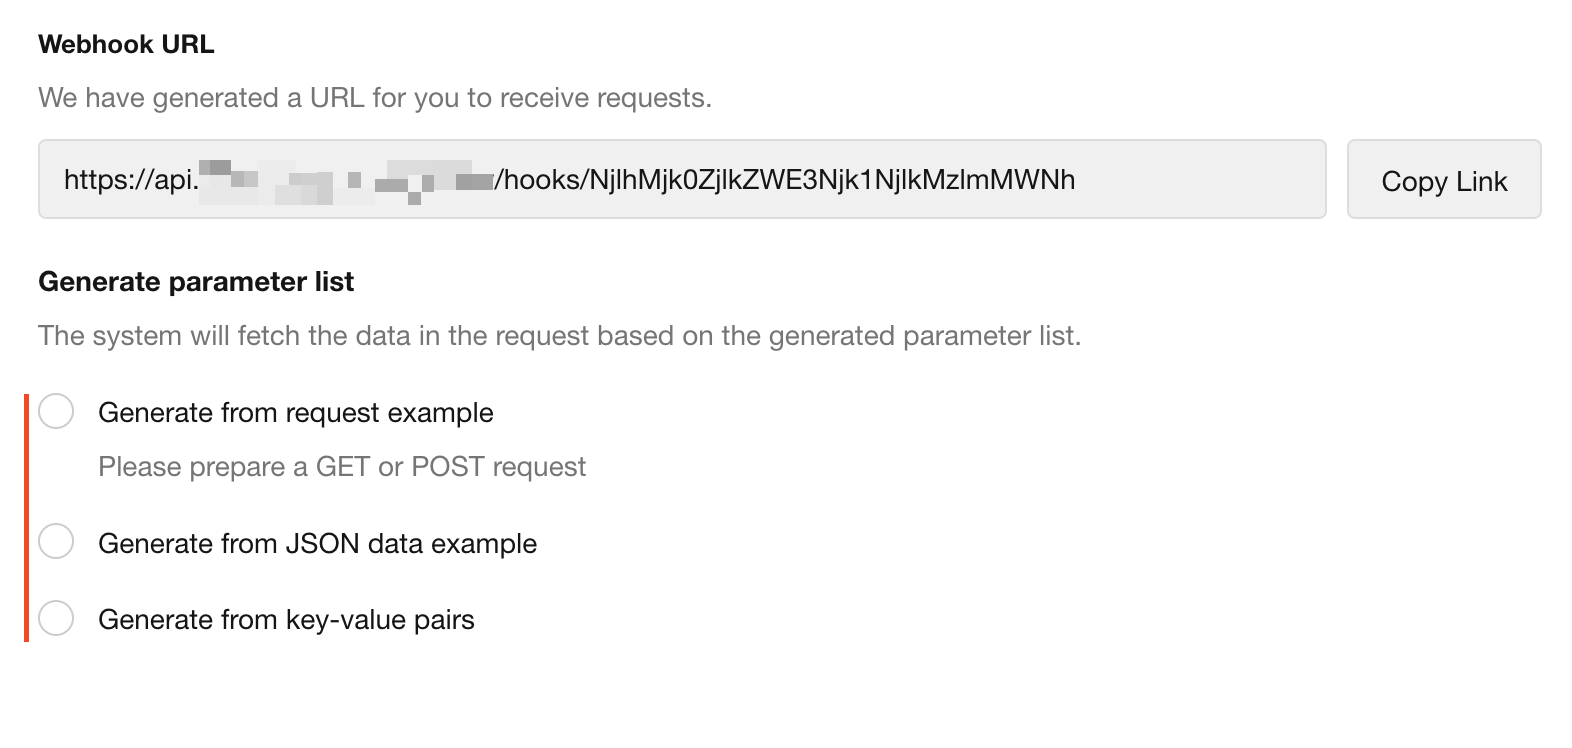This screenshot has height=748, width=1572.
Task: Click the Copy Link button
Action: 1443,180
